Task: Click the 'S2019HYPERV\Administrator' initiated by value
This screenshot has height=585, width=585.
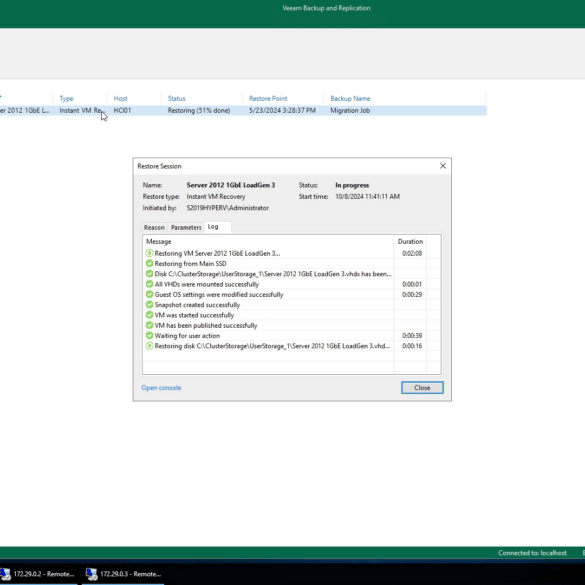Action: (228, 208)
